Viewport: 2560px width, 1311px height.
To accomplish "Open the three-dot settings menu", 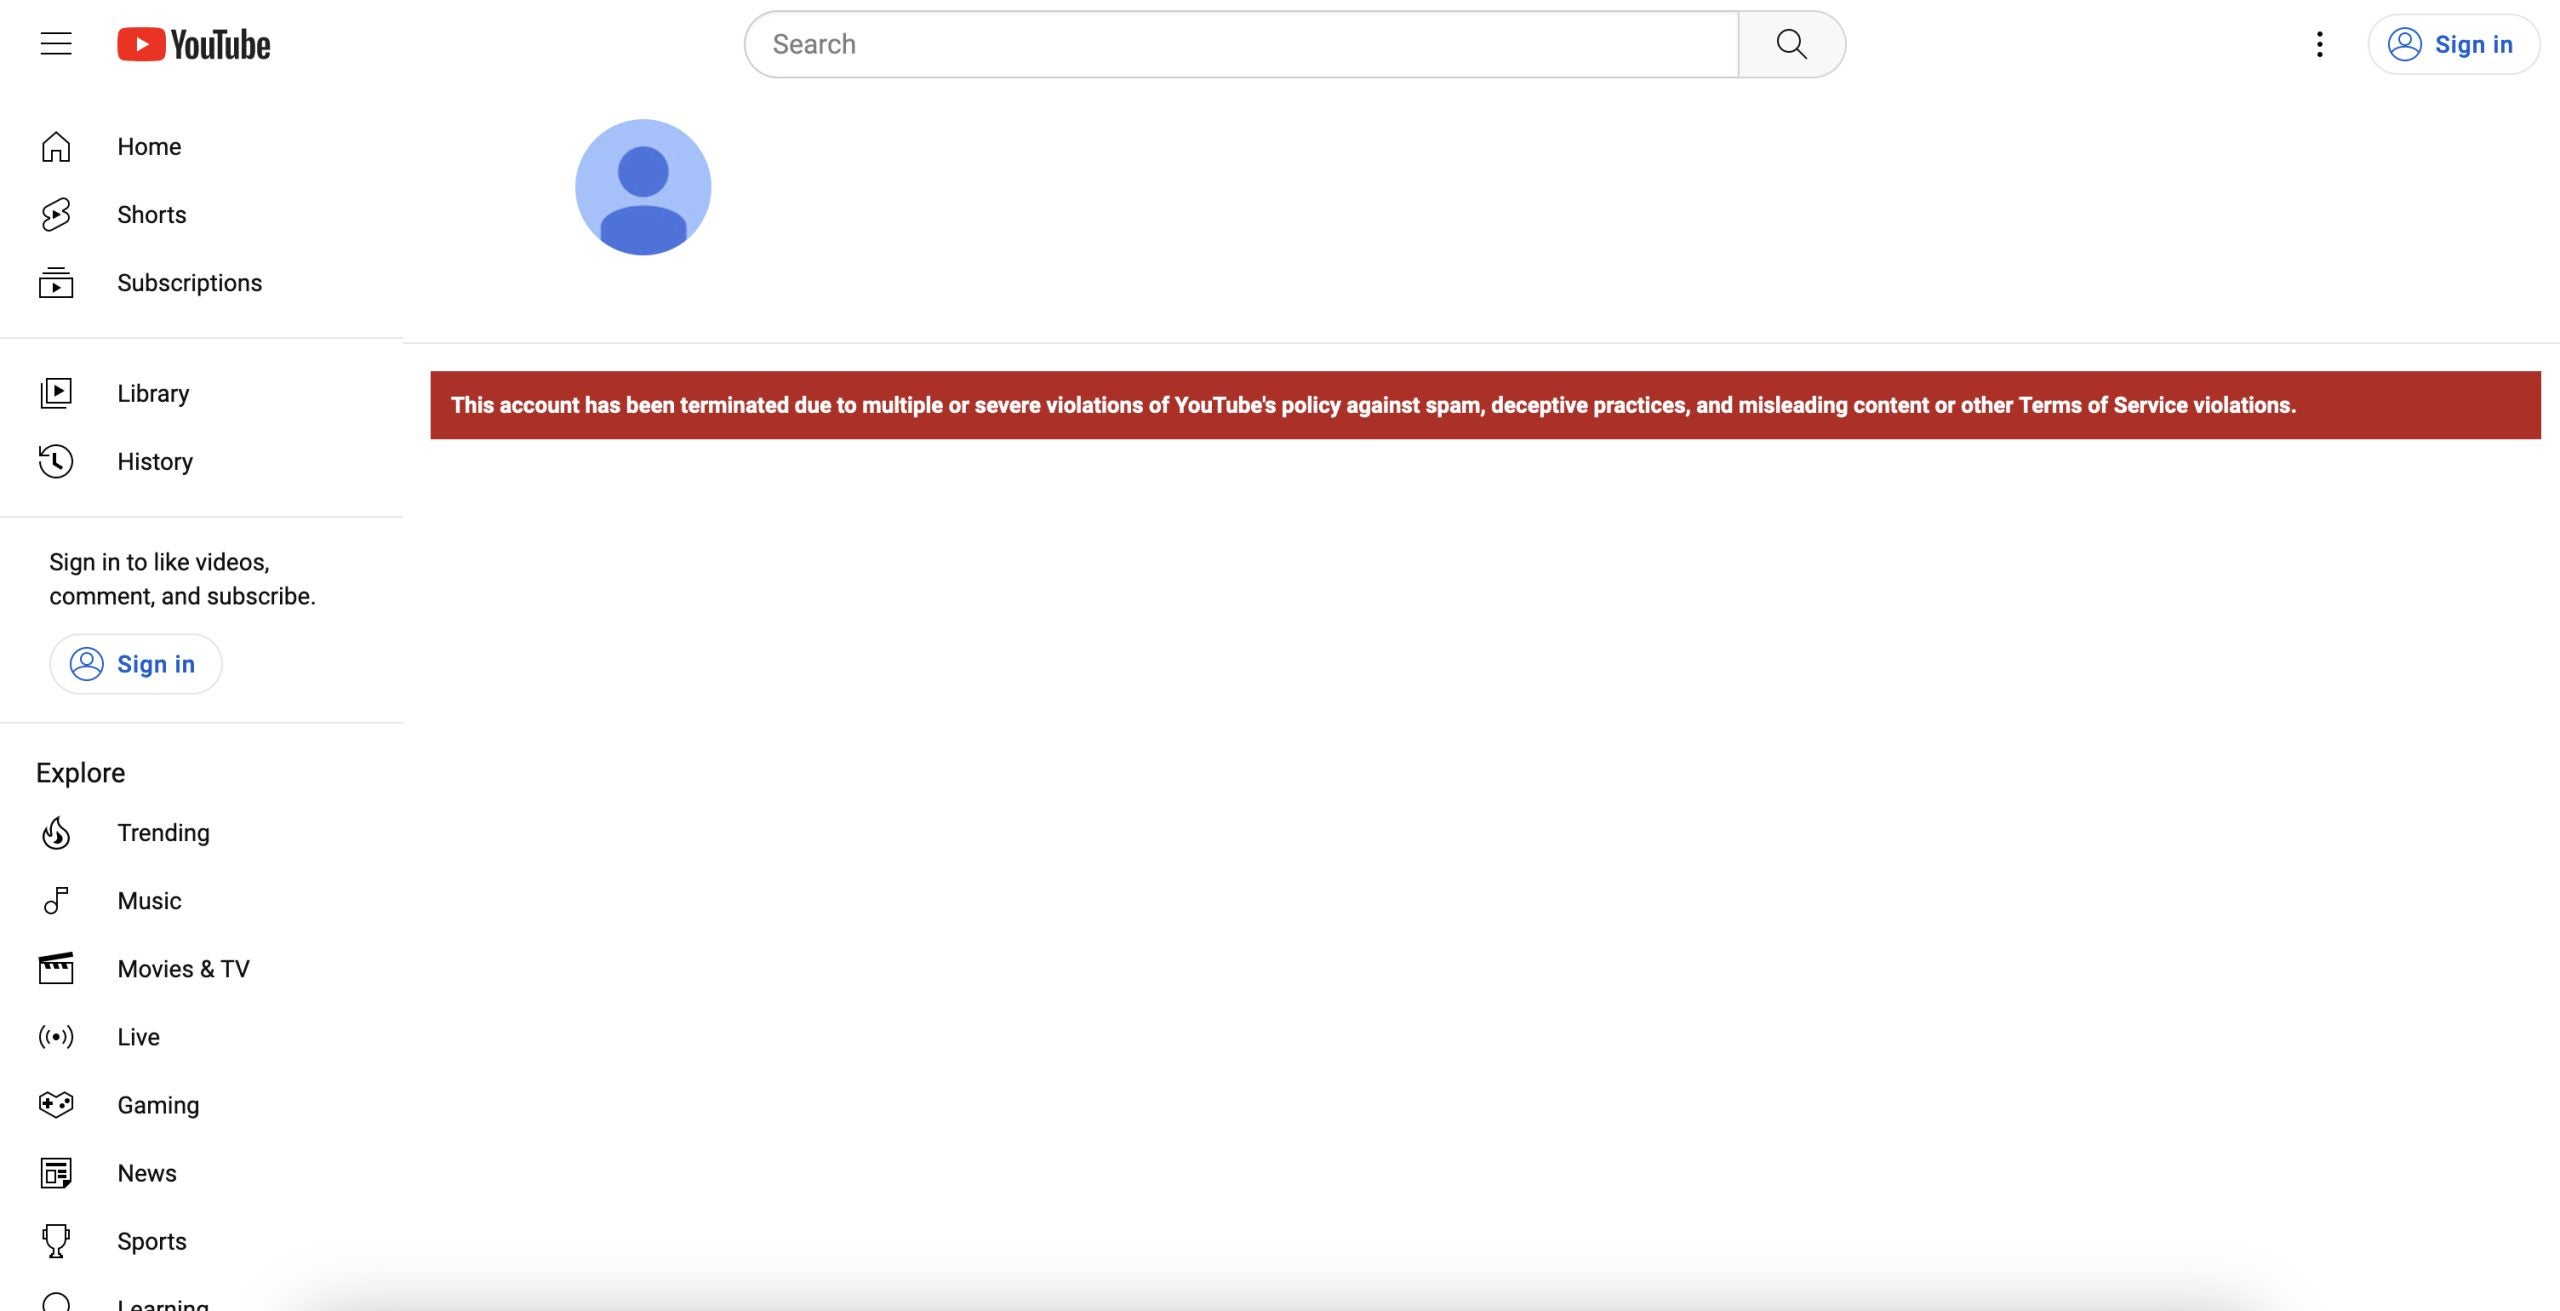I will click(2319, 45).
